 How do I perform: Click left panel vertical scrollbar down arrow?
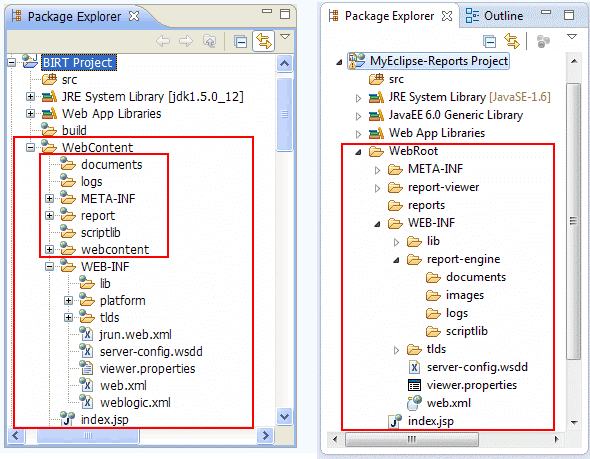pos(284,416)
